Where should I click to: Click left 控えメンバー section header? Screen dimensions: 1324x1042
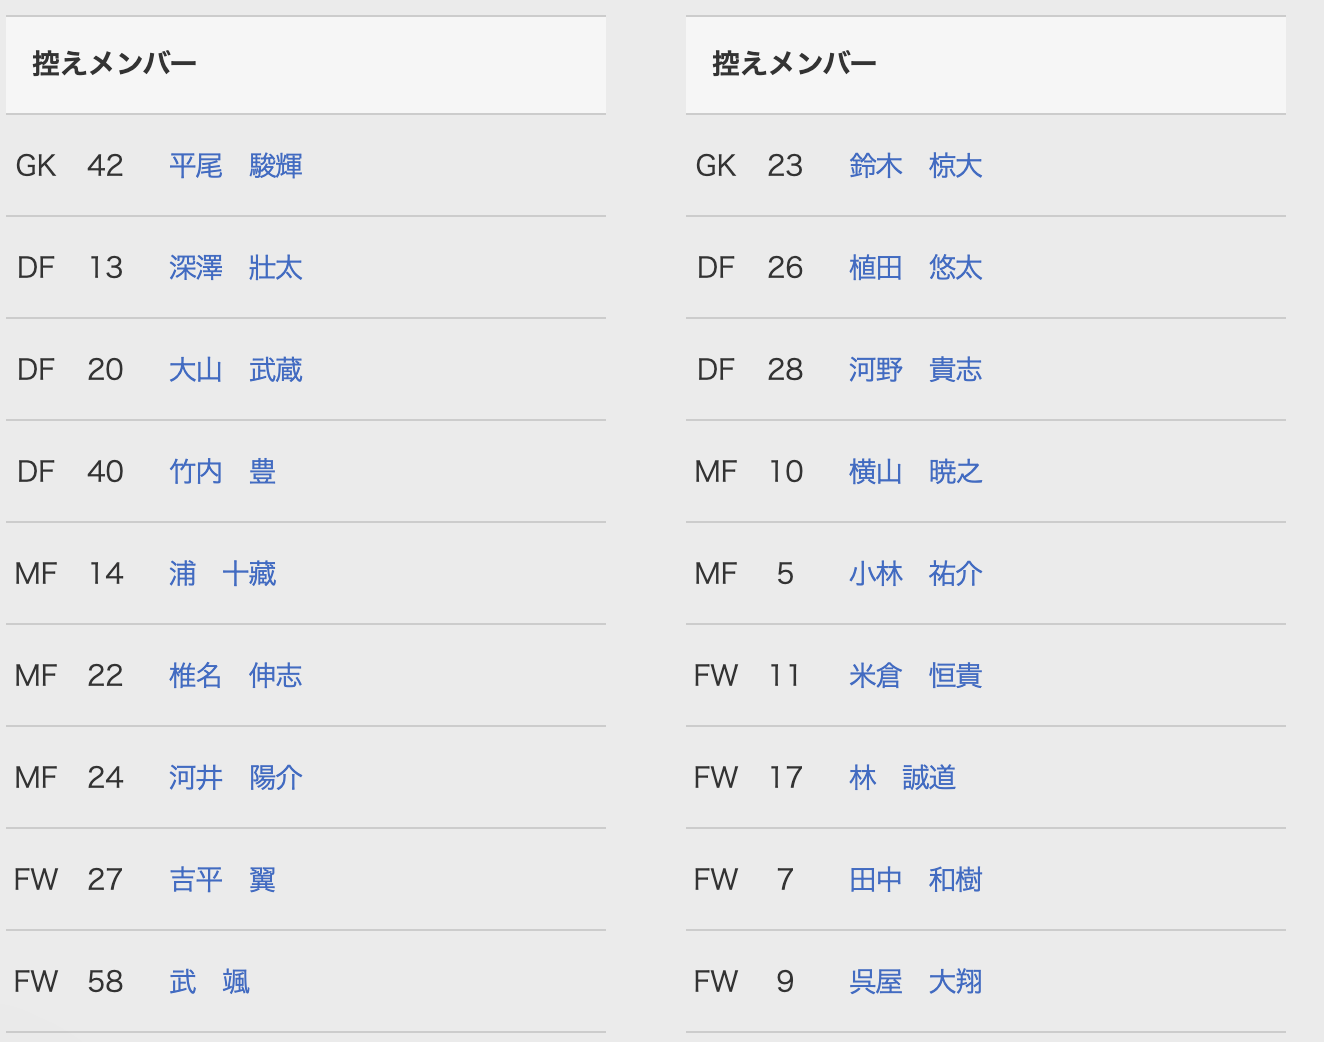[x=114, y=64]
